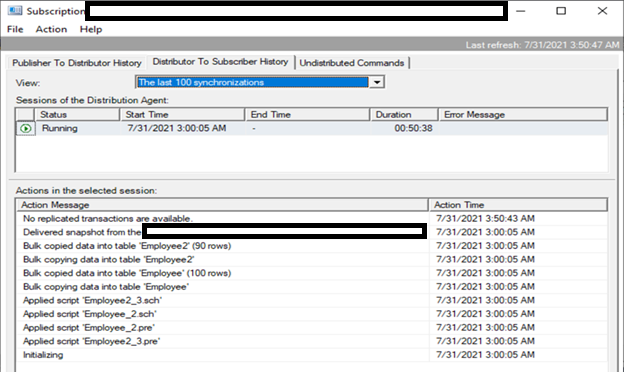The image size is (624, 372).
Task: Open the Help menu
Action: pyautogui.click(x=91, y=29)
